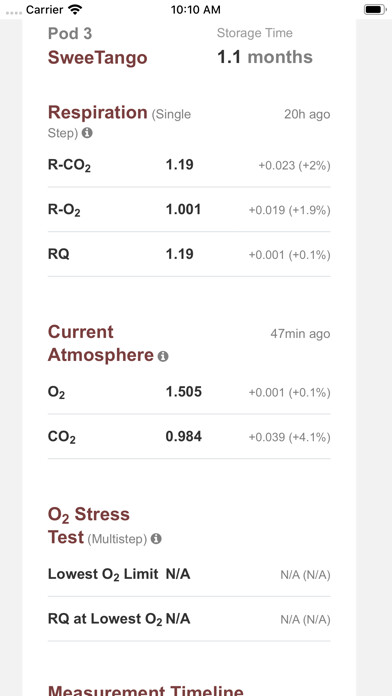Tap the Current Atmosphere heading
Viewport: 392px width, 696px height.
click(101, 344)
